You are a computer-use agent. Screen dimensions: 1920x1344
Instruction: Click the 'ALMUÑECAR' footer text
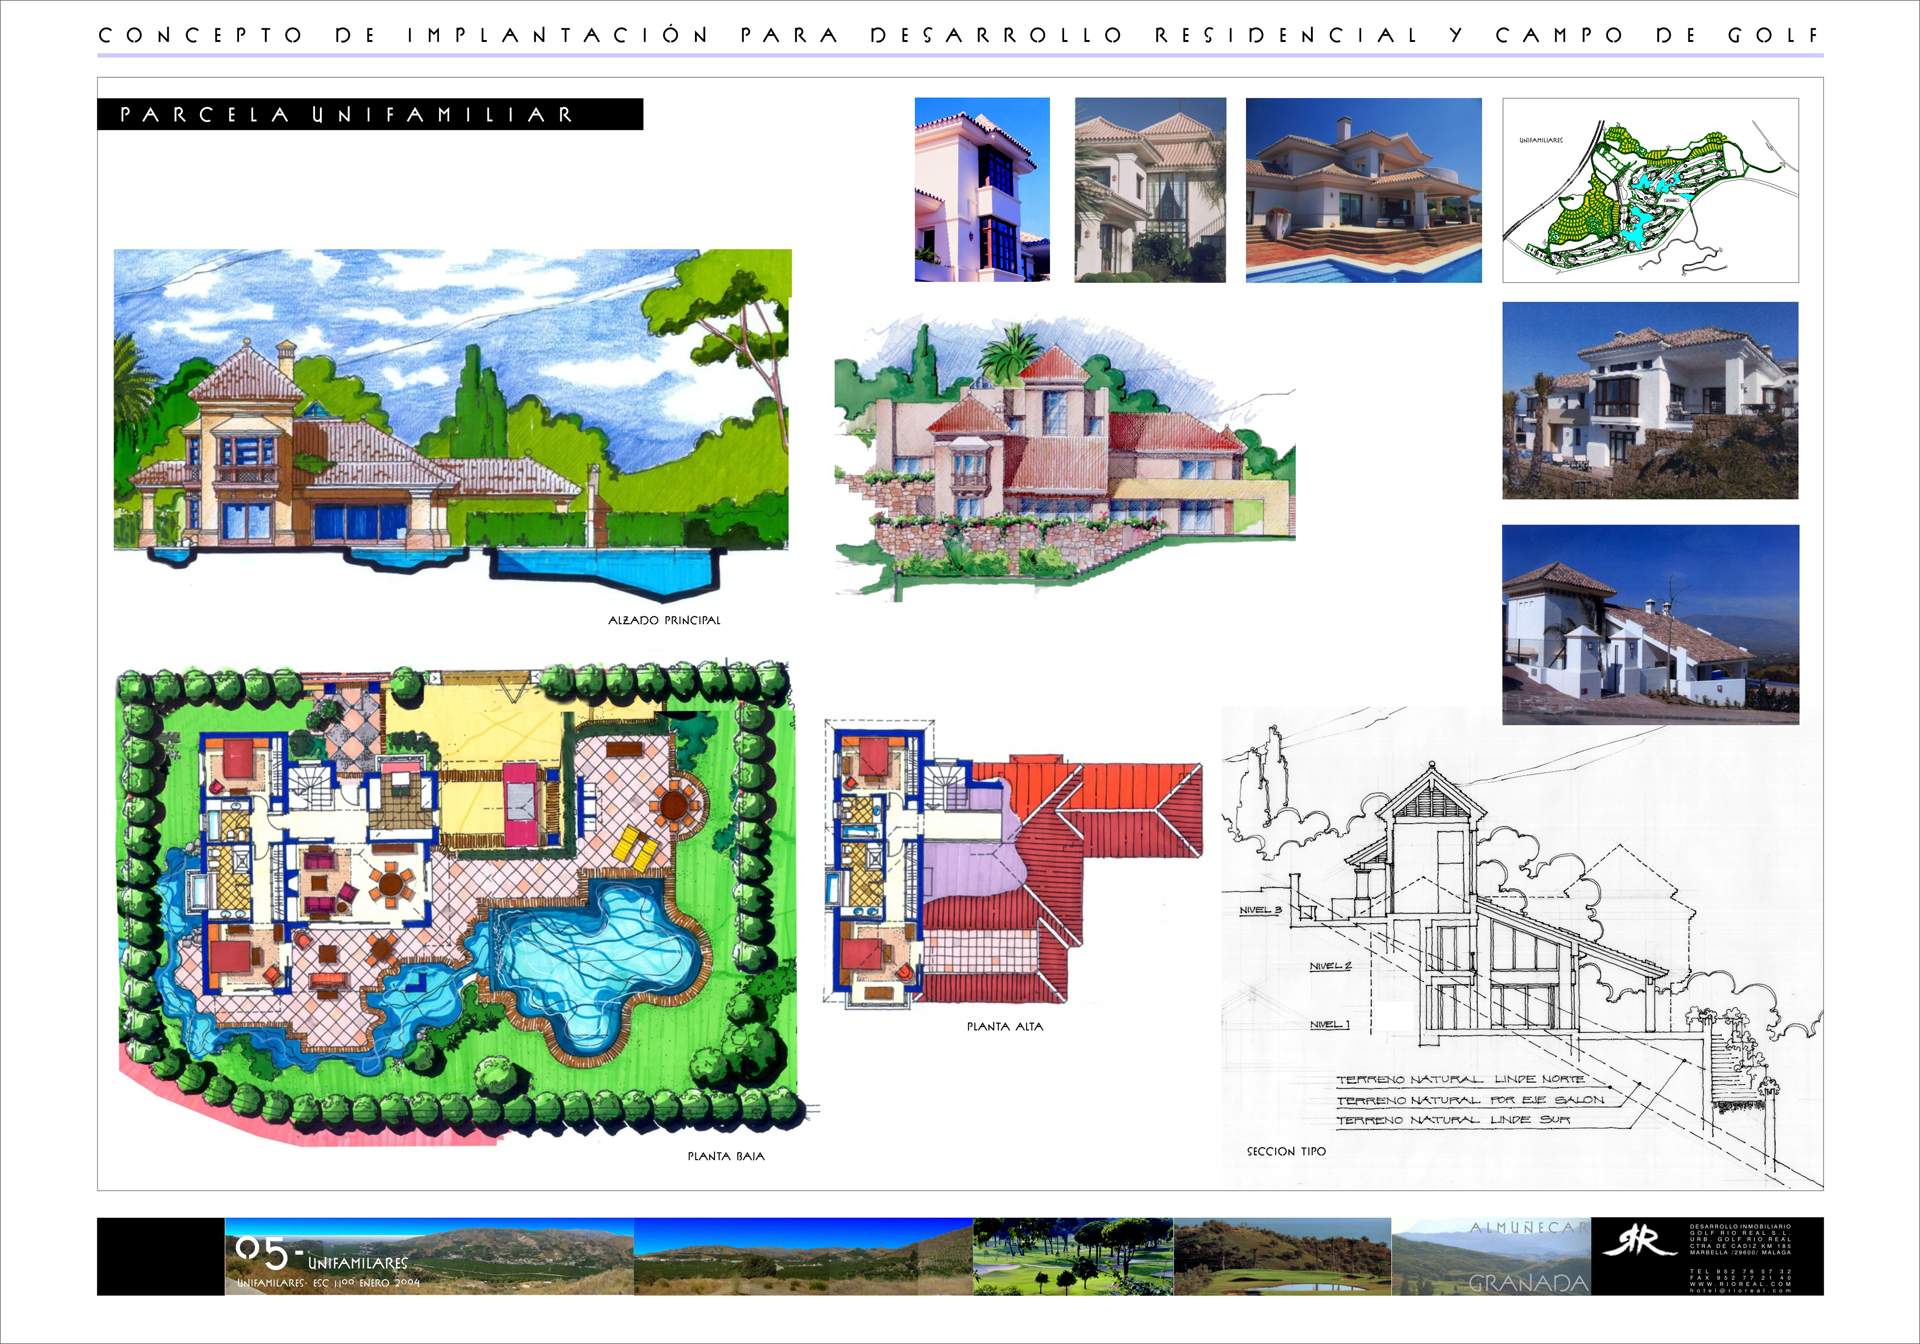click(1528, 1228)
